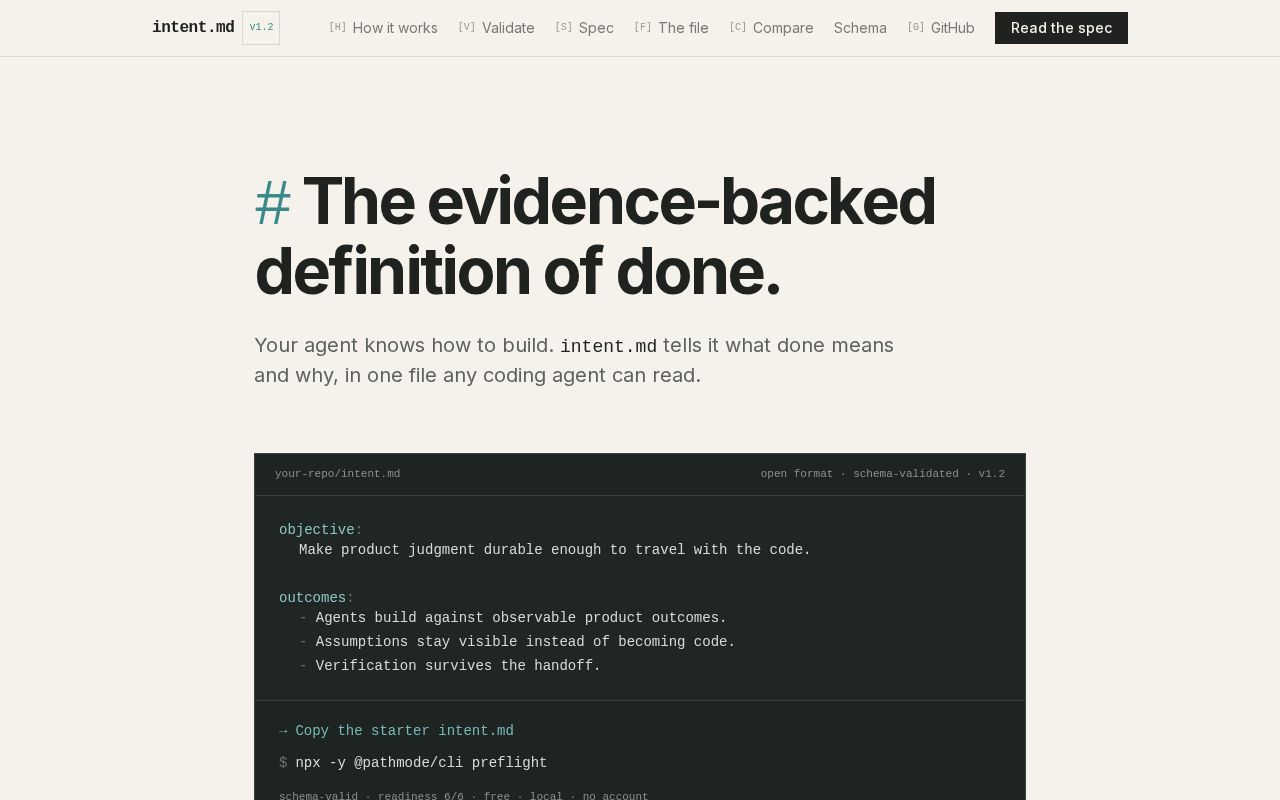Click the v1.2 version badge
The height and width of the screenshot is (800, 1280).
pos(261,28)
